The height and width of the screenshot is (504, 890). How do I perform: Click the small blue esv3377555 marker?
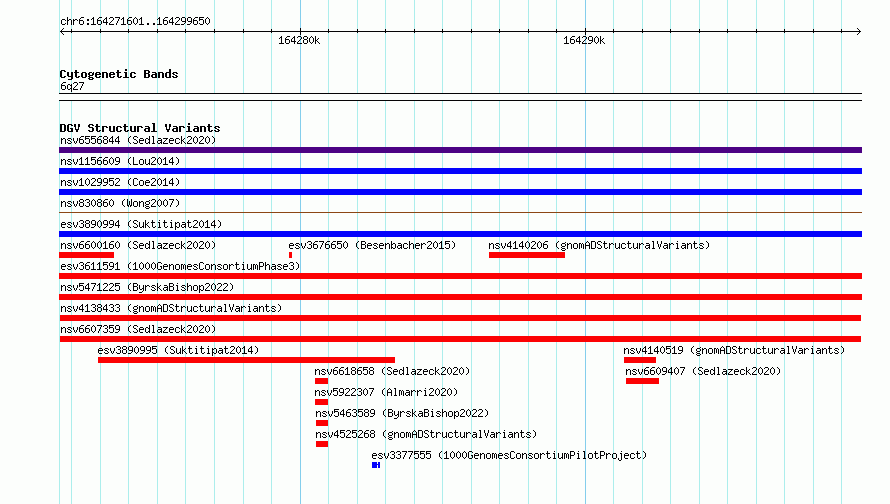(x=376, y=465)
